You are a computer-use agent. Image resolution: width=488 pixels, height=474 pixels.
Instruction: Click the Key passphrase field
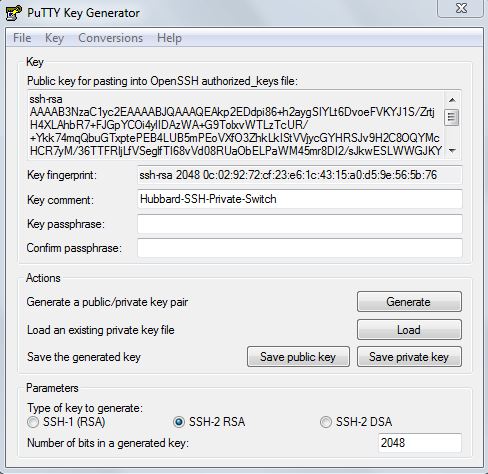click(x=300, y=224)
